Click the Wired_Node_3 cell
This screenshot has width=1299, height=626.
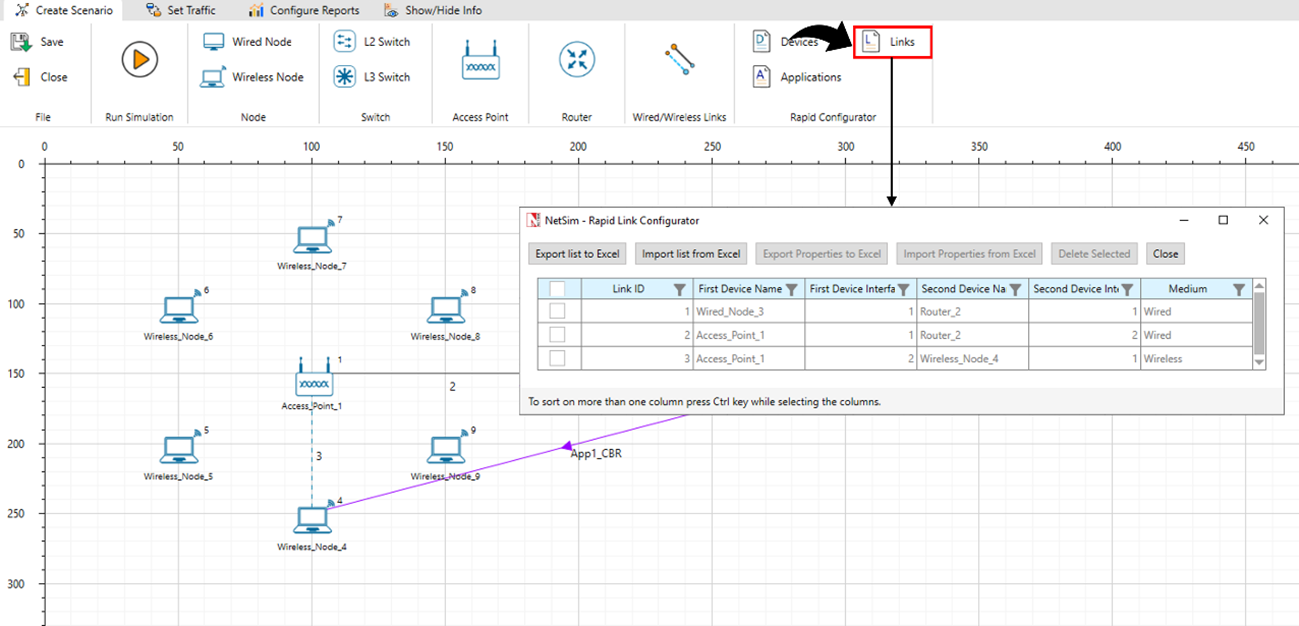(x=748, y=311)
